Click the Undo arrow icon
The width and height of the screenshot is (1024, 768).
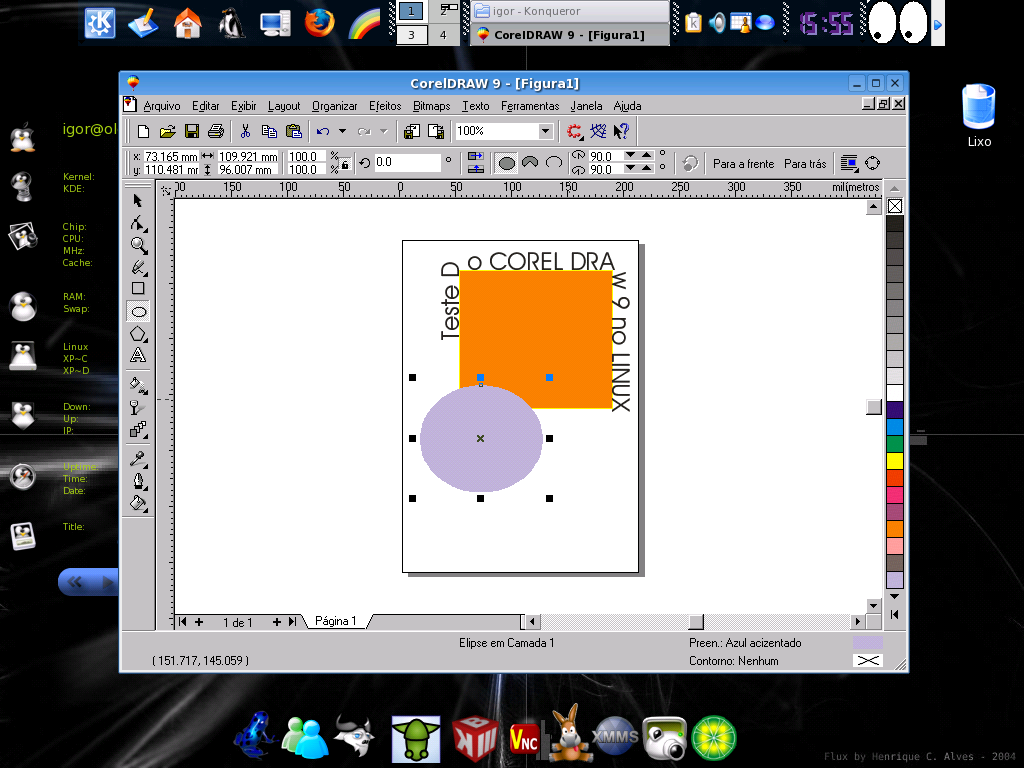tap(323, 131)
